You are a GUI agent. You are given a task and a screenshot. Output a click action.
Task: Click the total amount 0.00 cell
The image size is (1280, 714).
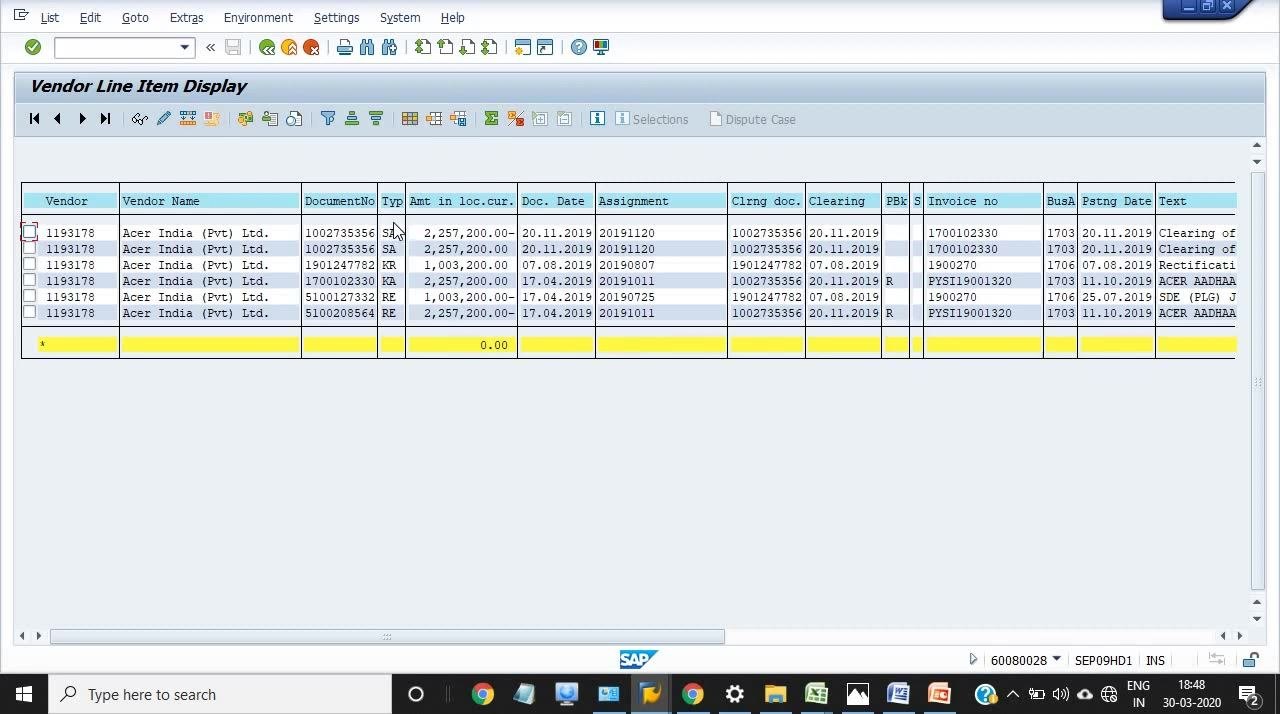point(461,345)
